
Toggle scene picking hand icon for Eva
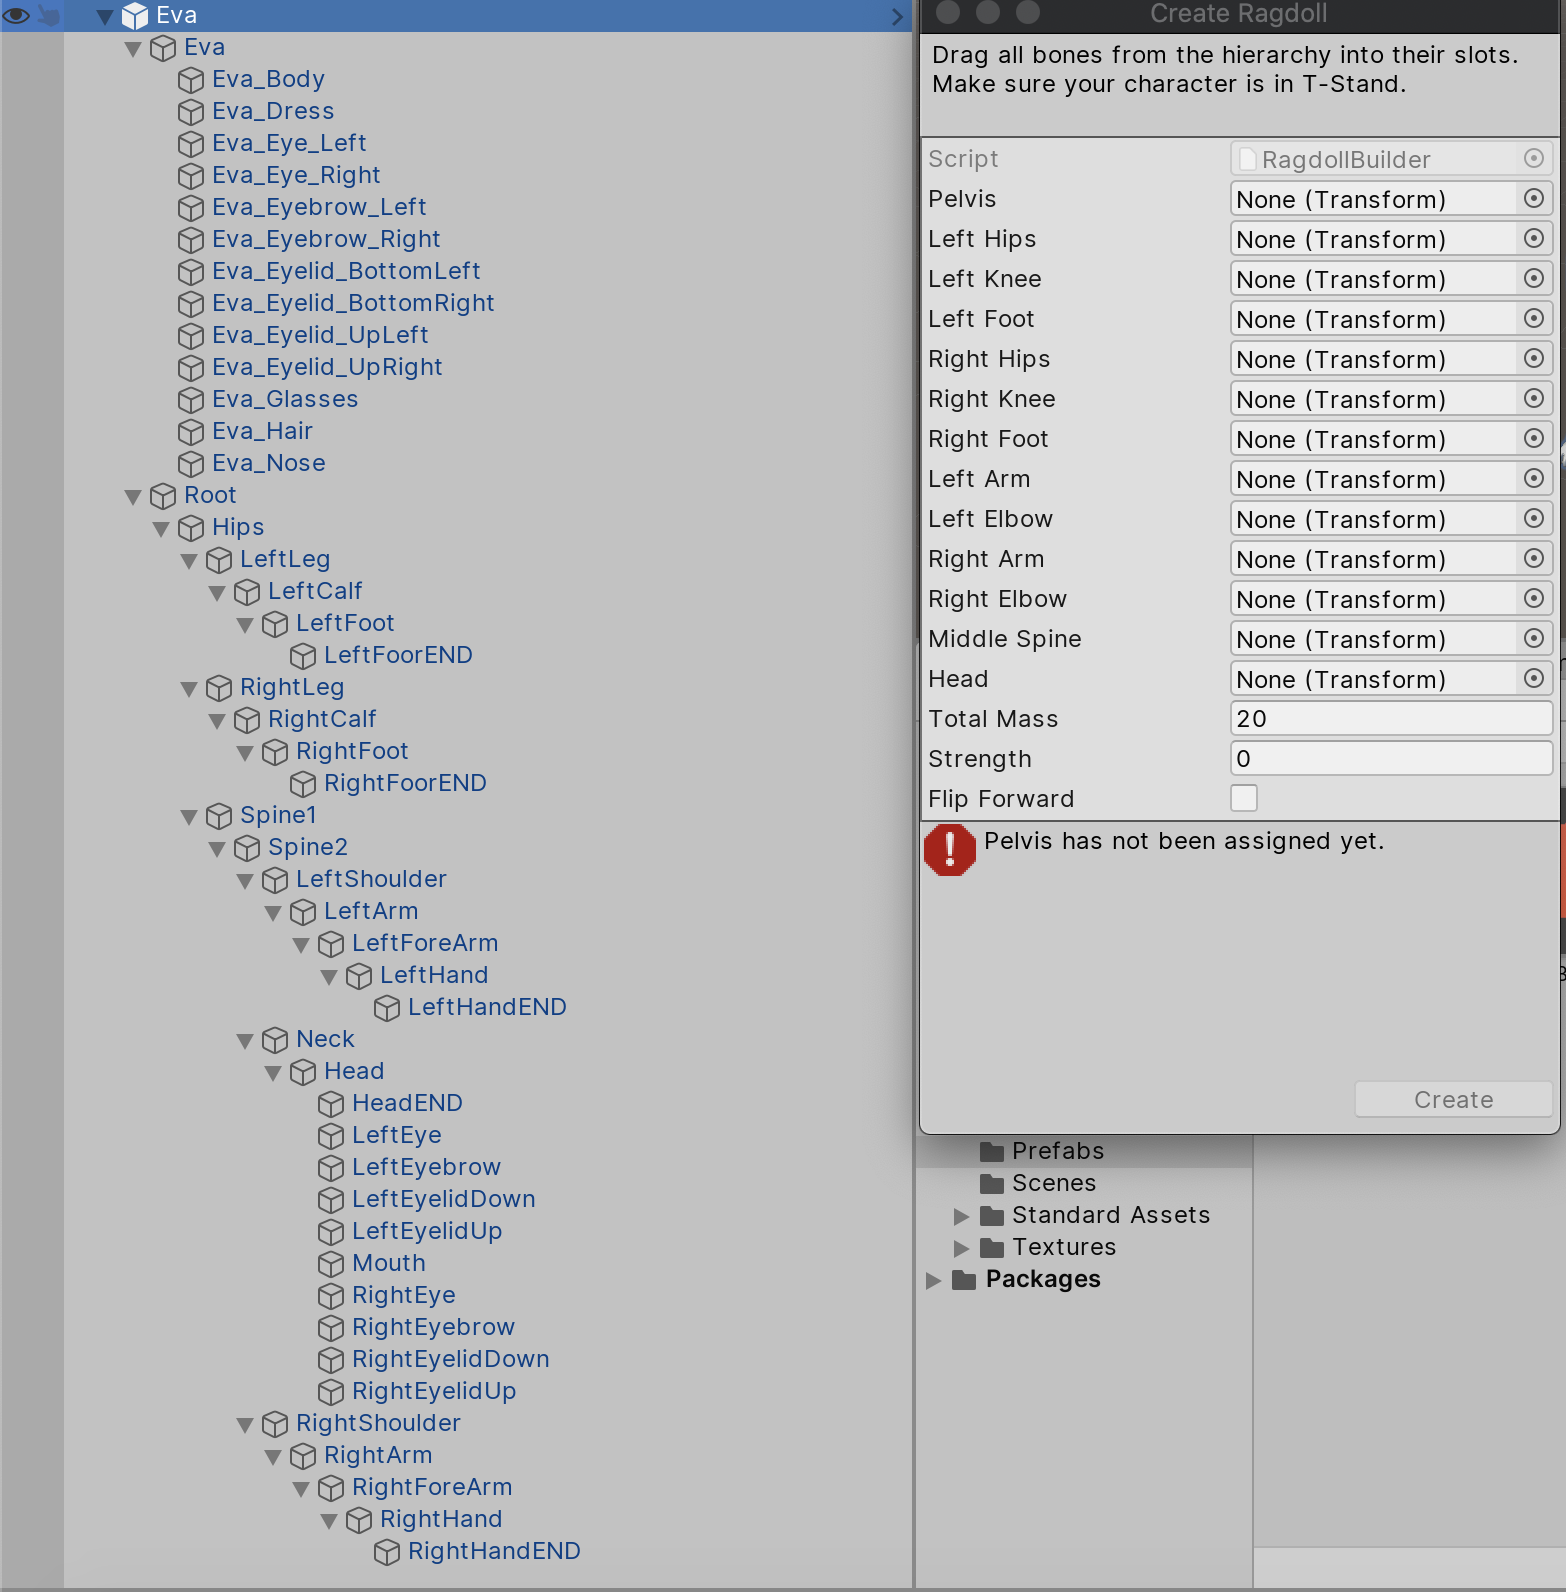[48, 15]
